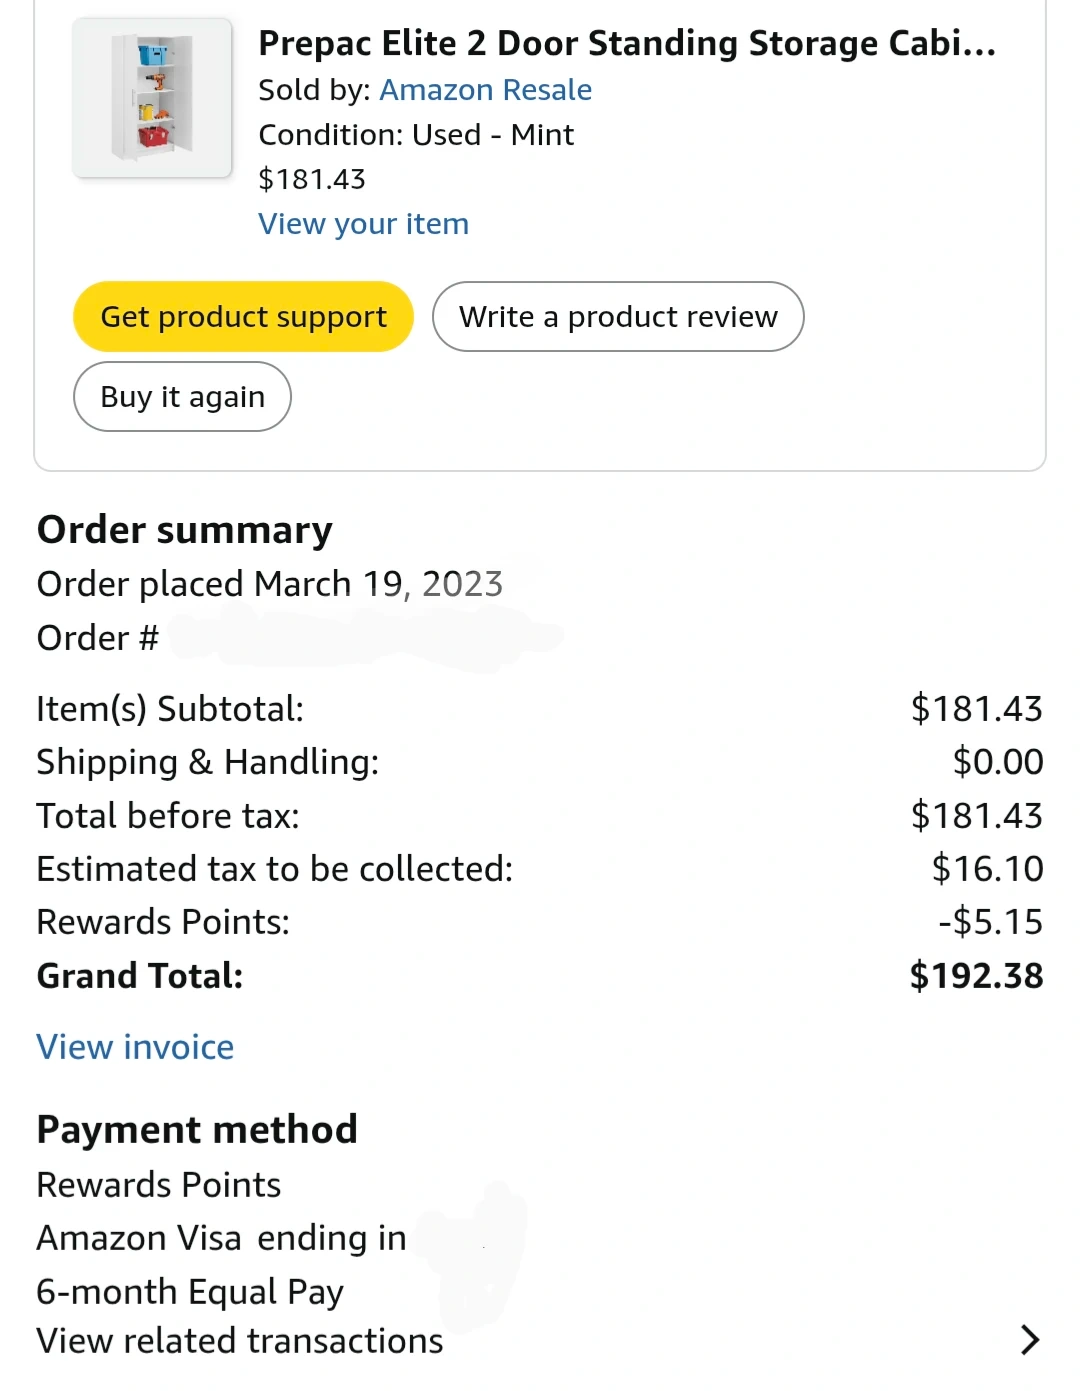Tap the View related transactions row
Viewport: 1080px width, 1391px height.
pos(240,1341)
